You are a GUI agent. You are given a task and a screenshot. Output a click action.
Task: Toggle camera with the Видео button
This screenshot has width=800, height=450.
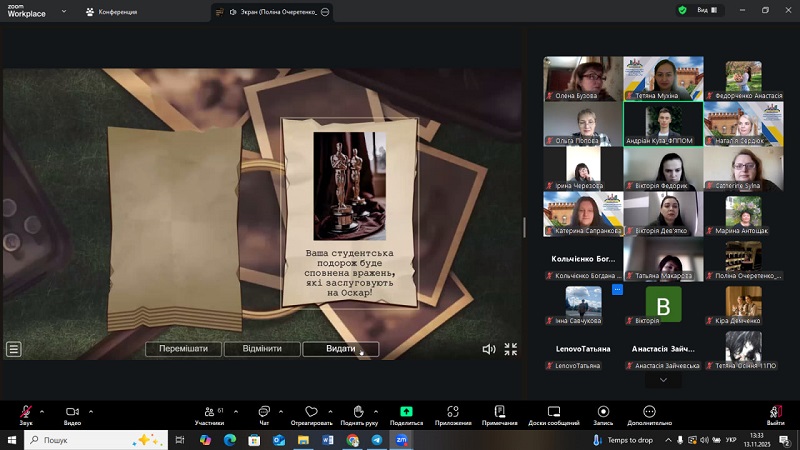[x=72, y=412]
